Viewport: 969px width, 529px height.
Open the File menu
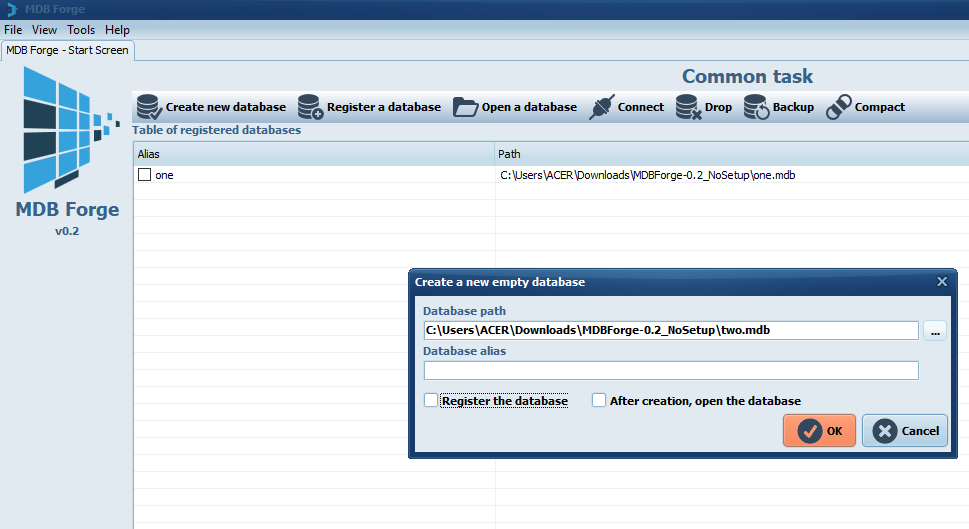tap(13, 30)
